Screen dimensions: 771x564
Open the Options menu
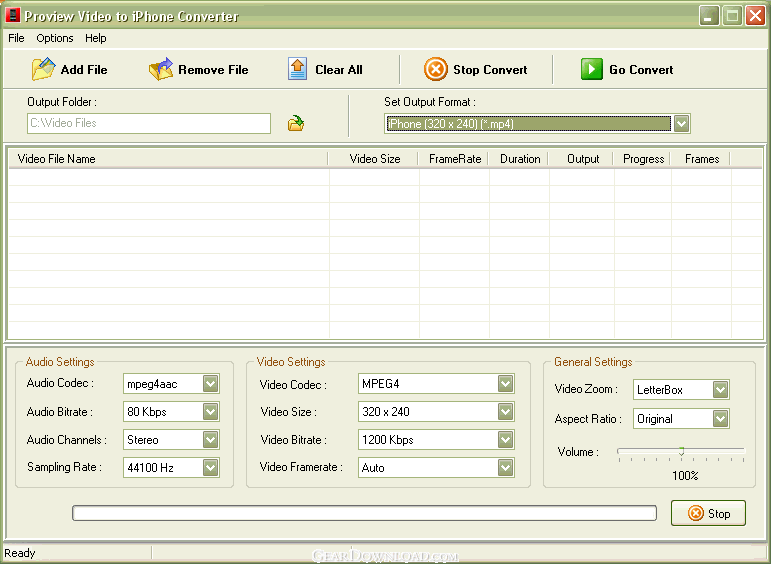coord(55,38)
